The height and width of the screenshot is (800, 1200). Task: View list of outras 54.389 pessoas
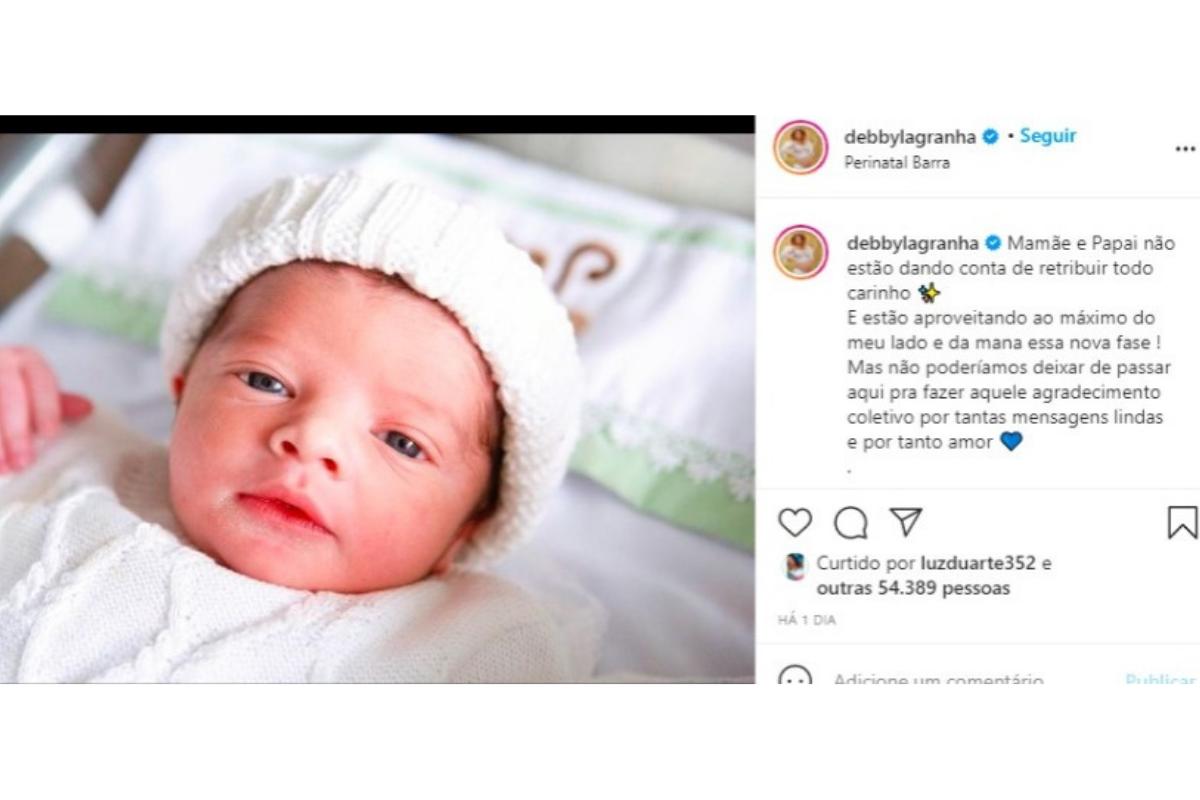pos(913,588)
